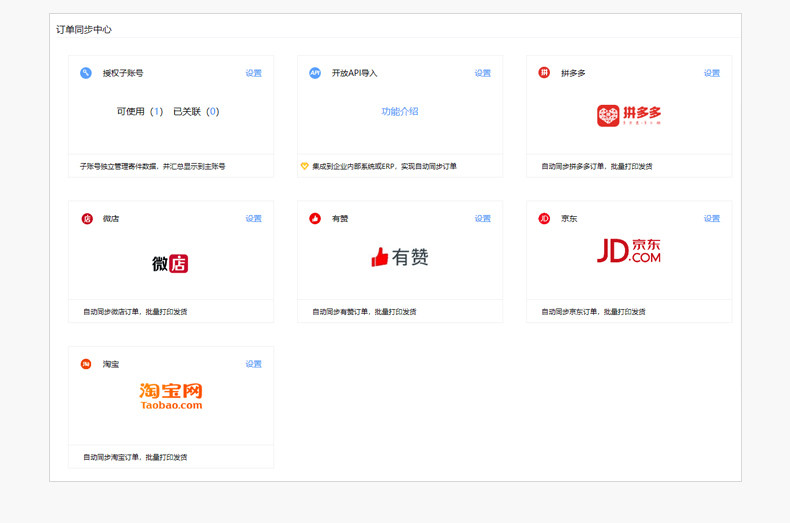Click the 授权子账号 card title

[x=123, y=73]
